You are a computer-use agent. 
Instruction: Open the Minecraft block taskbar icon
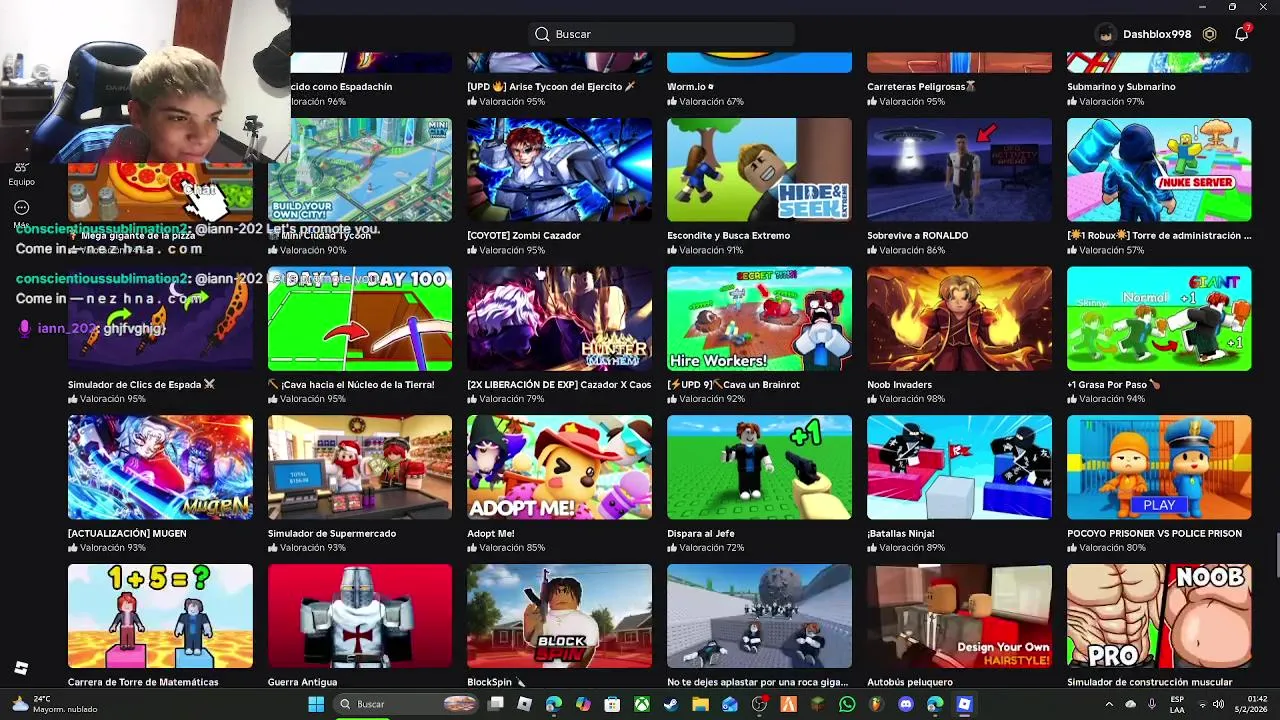pos(818,704)
